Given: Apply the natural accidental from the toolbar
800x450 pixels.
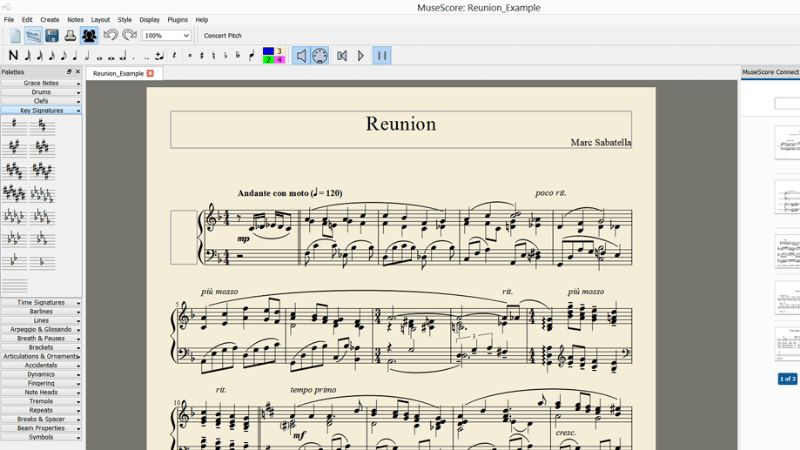Looking at the screenshot, I should (214, 56).
